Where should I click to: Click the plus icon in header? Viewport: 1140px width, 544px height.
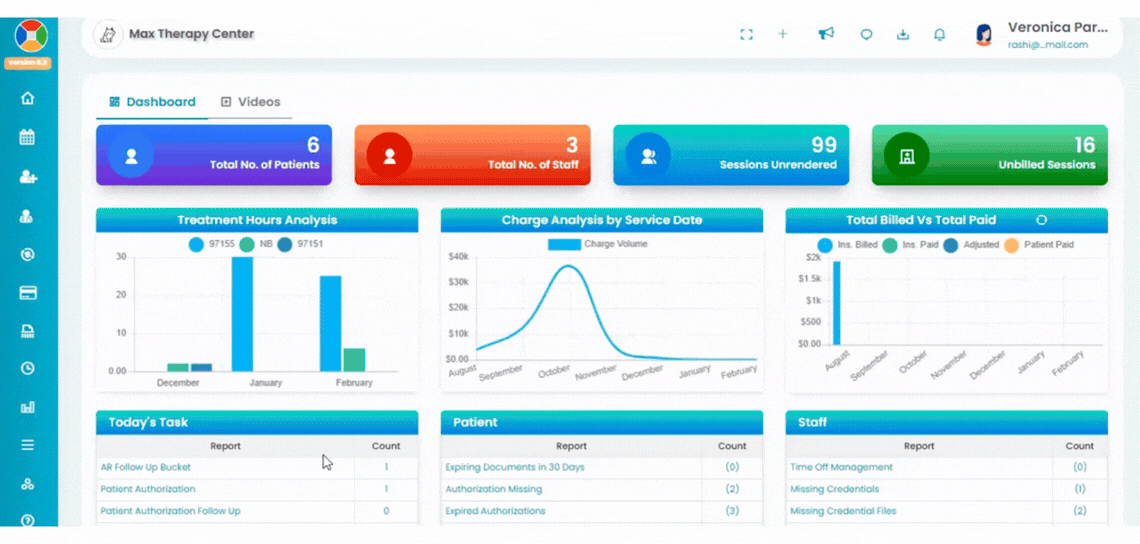click(x=782, y=33)
